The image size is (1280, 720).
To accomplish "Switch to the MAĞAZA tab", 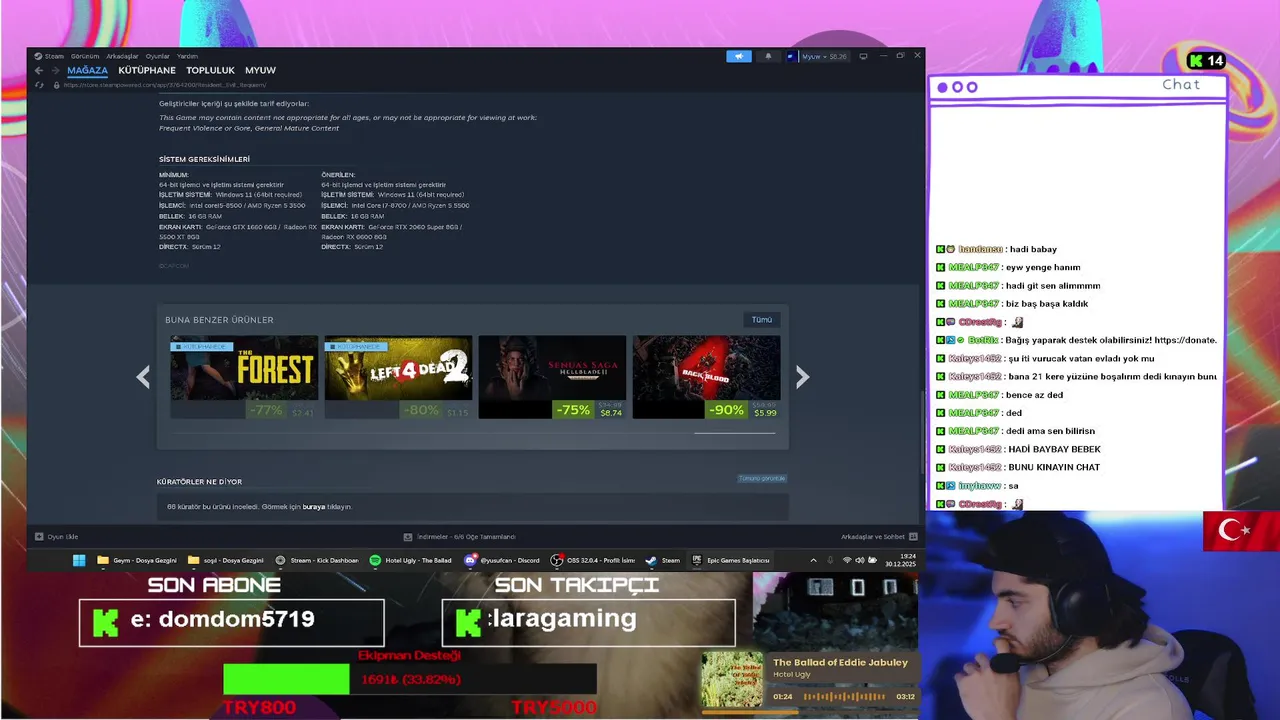I will click(87, 70).
